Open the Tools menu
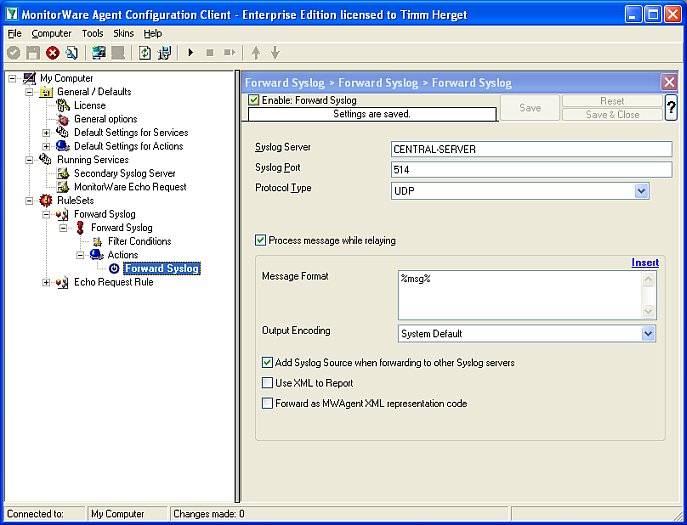Screen dimensions: 687x525 coord(92,33)
